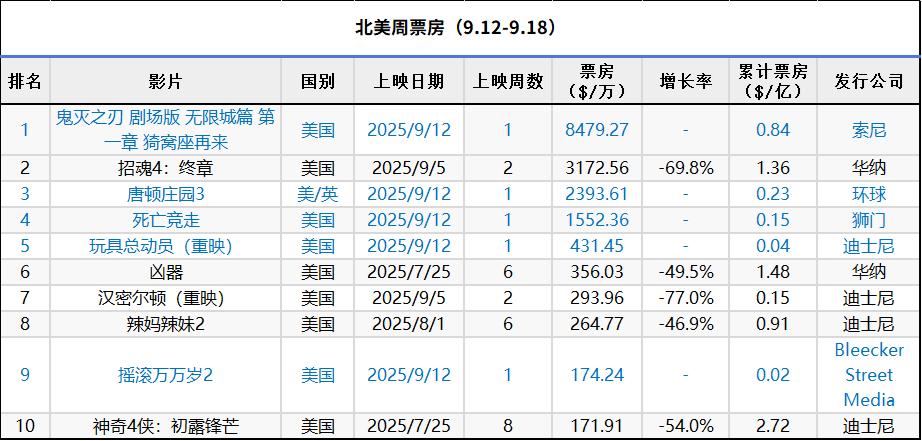922x441 pixels.
Task: Select the cumulative value 0.91
Action: pyautogui.click(x=773, y=323)
